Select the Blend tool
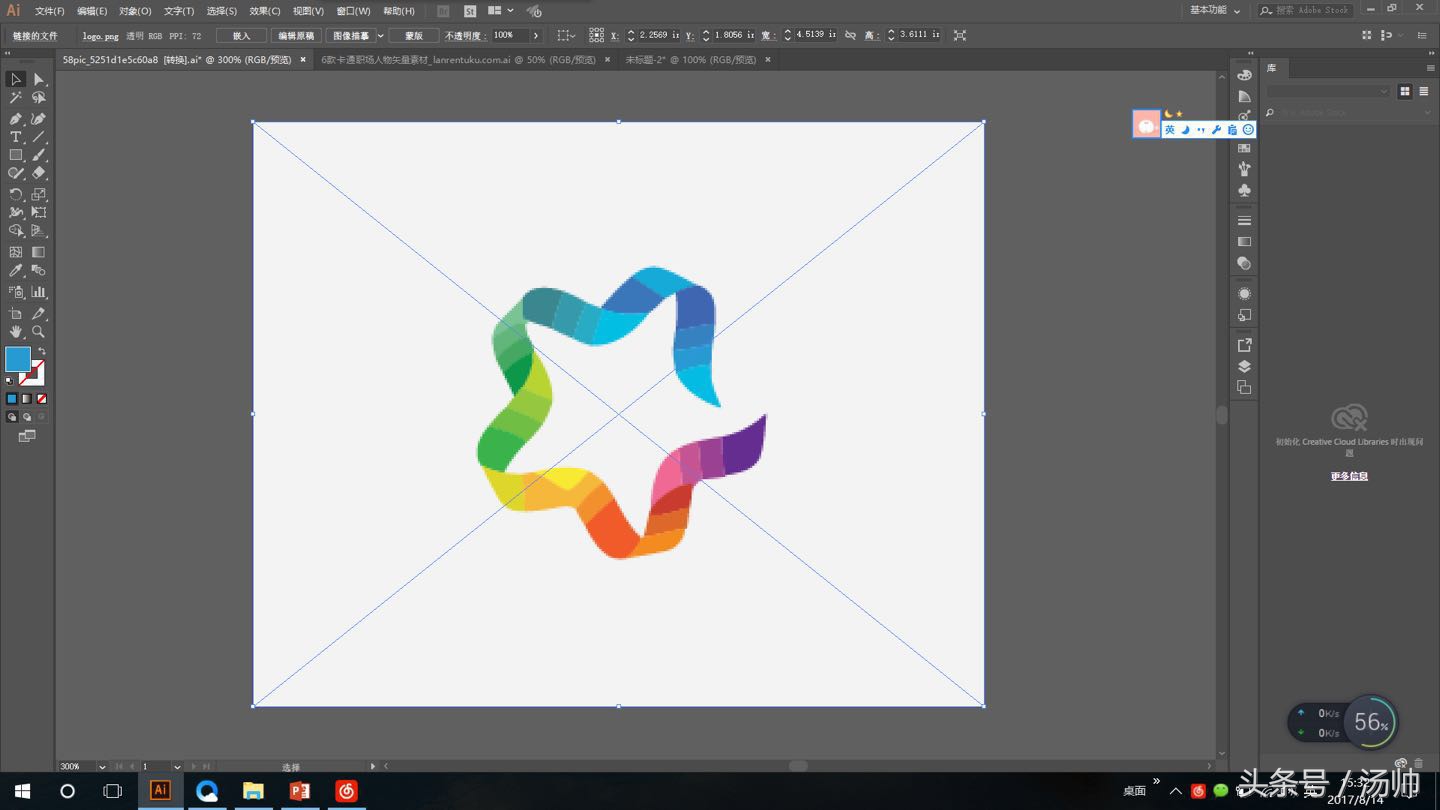Image resolution: width=1440 pixels, height=810 pixels. coord(39,271)
